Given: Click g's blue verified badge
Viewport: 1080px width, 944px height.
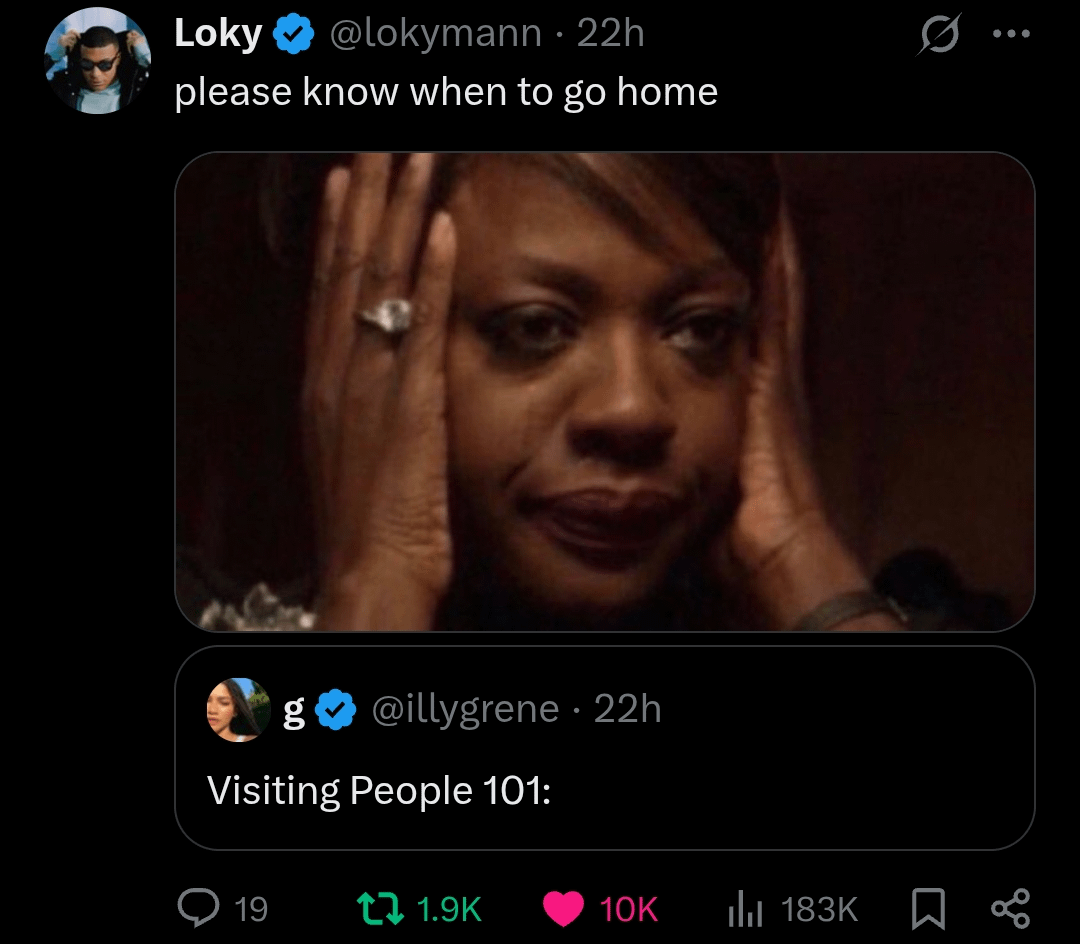Looking at the screenshot, I should point(336,709).
